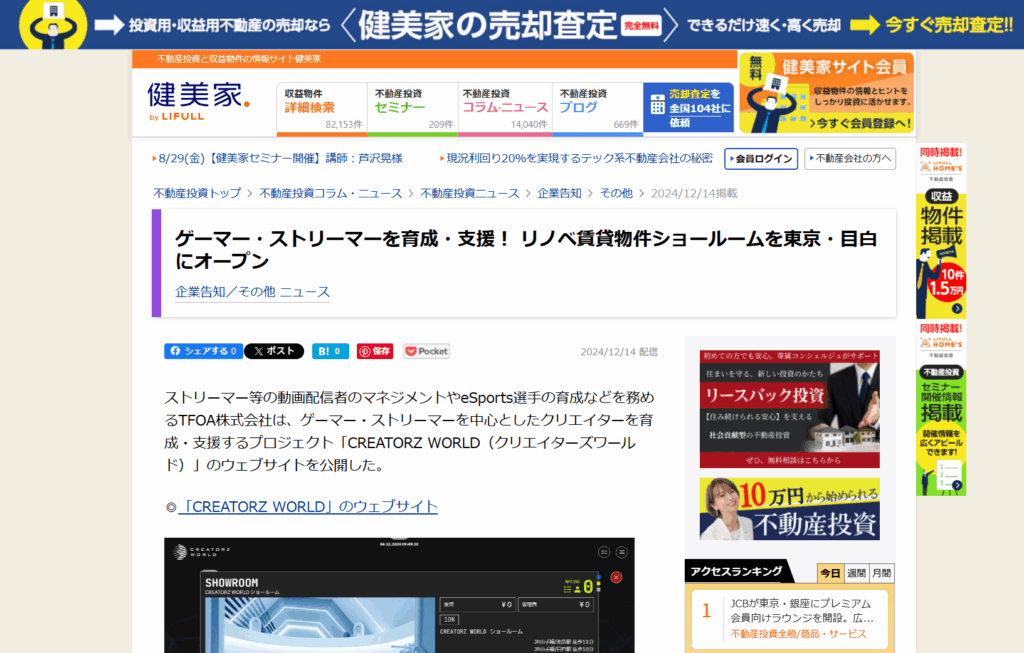
Task: Click the 売却査定を全国104社に依頼 button
Action: coord(688,108)
